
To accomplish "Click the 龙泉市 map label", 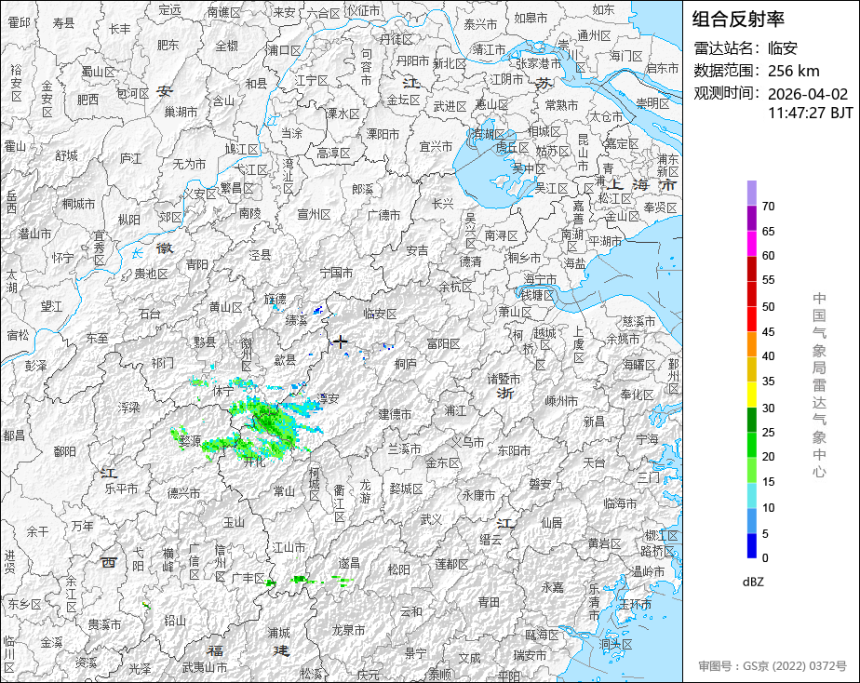I will pos(348,630).
